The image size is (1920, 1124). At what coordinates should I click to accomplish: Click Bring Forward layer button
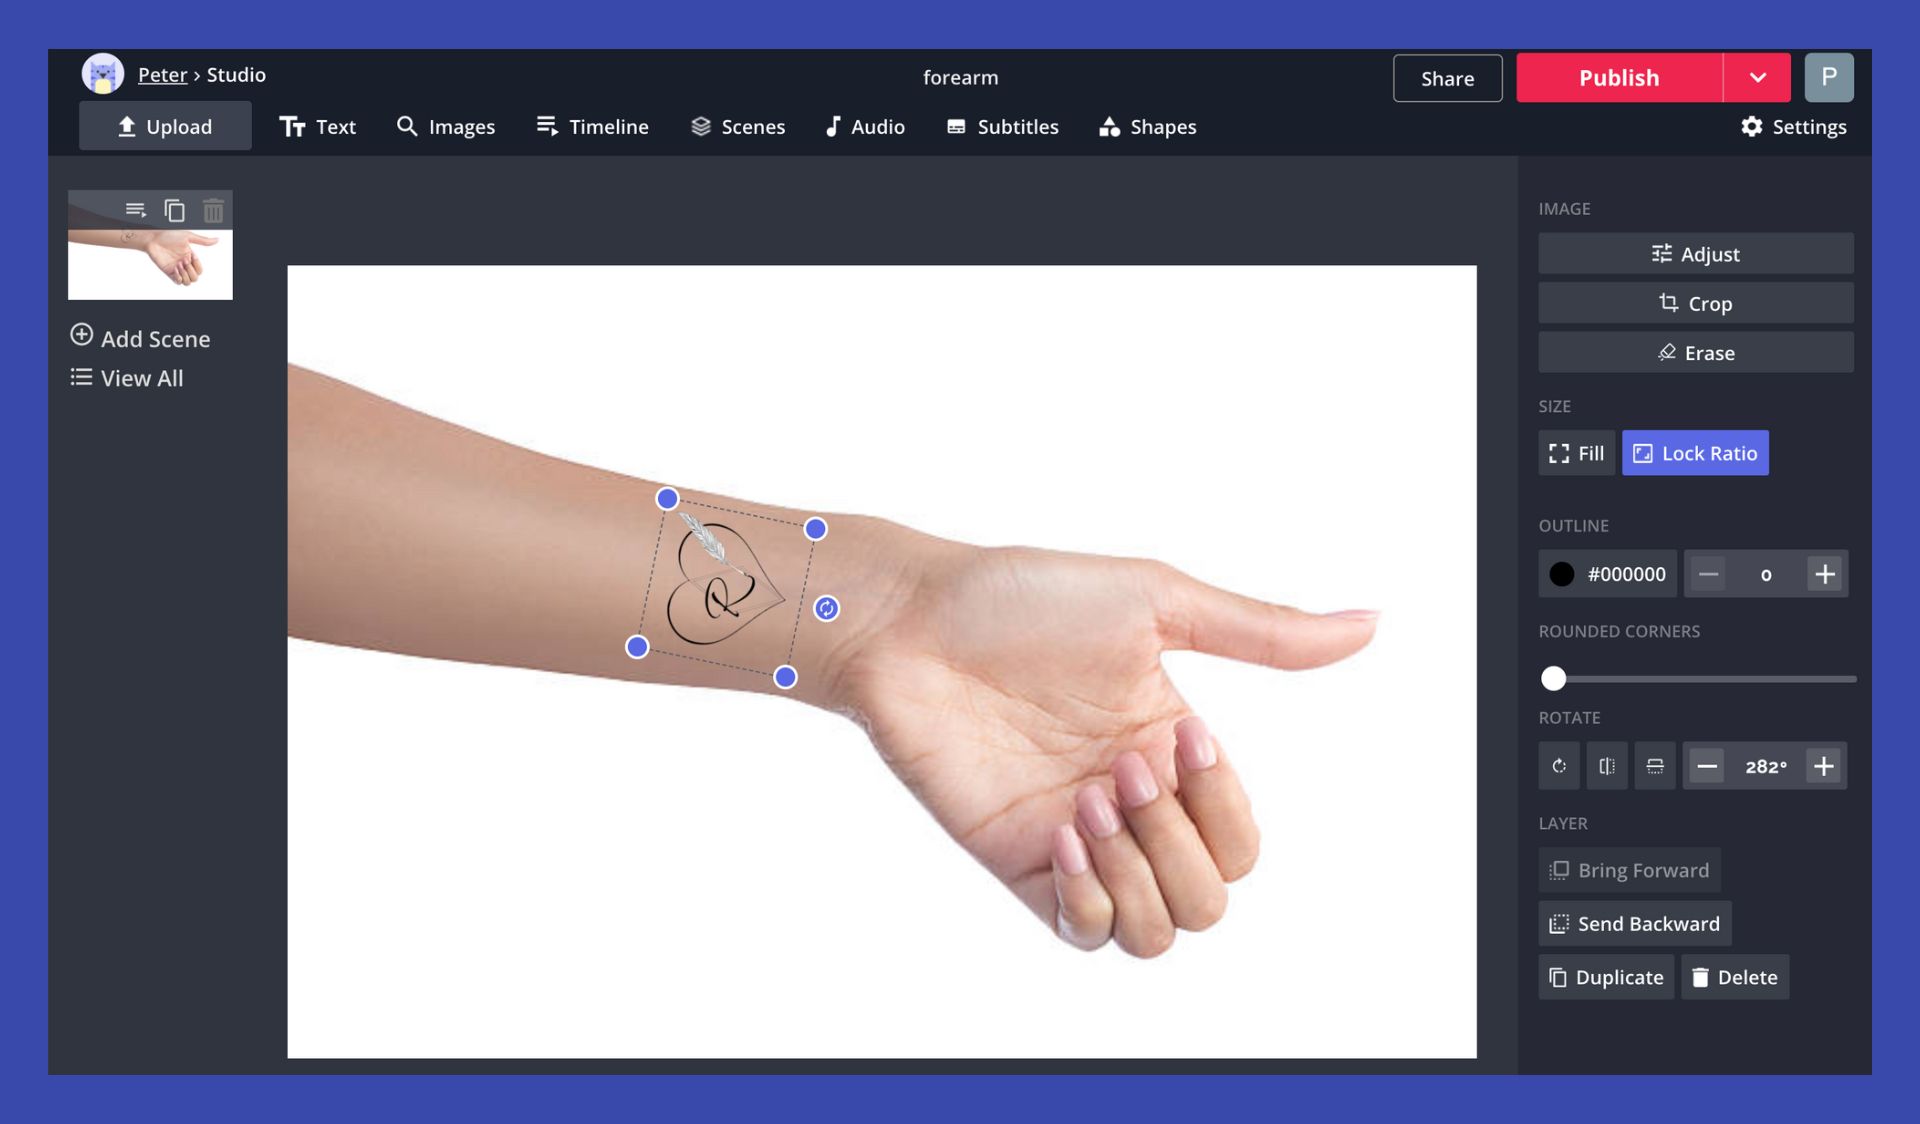(x=1628, y=870)
